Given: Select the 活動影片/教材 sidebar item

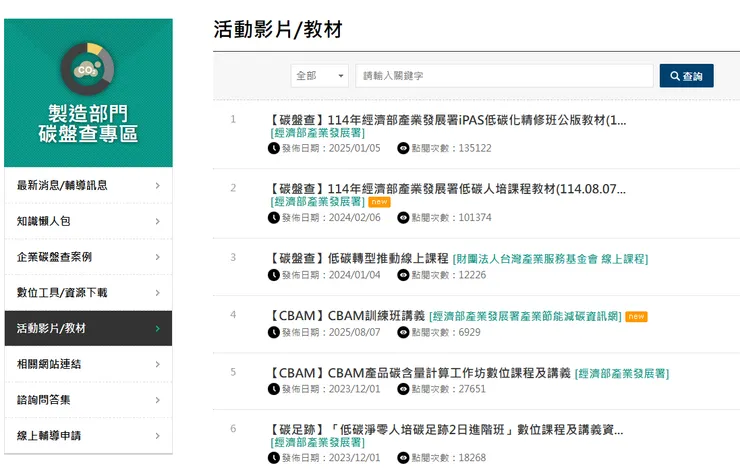Looking at the screenshot, I should (x=88, y=328).
